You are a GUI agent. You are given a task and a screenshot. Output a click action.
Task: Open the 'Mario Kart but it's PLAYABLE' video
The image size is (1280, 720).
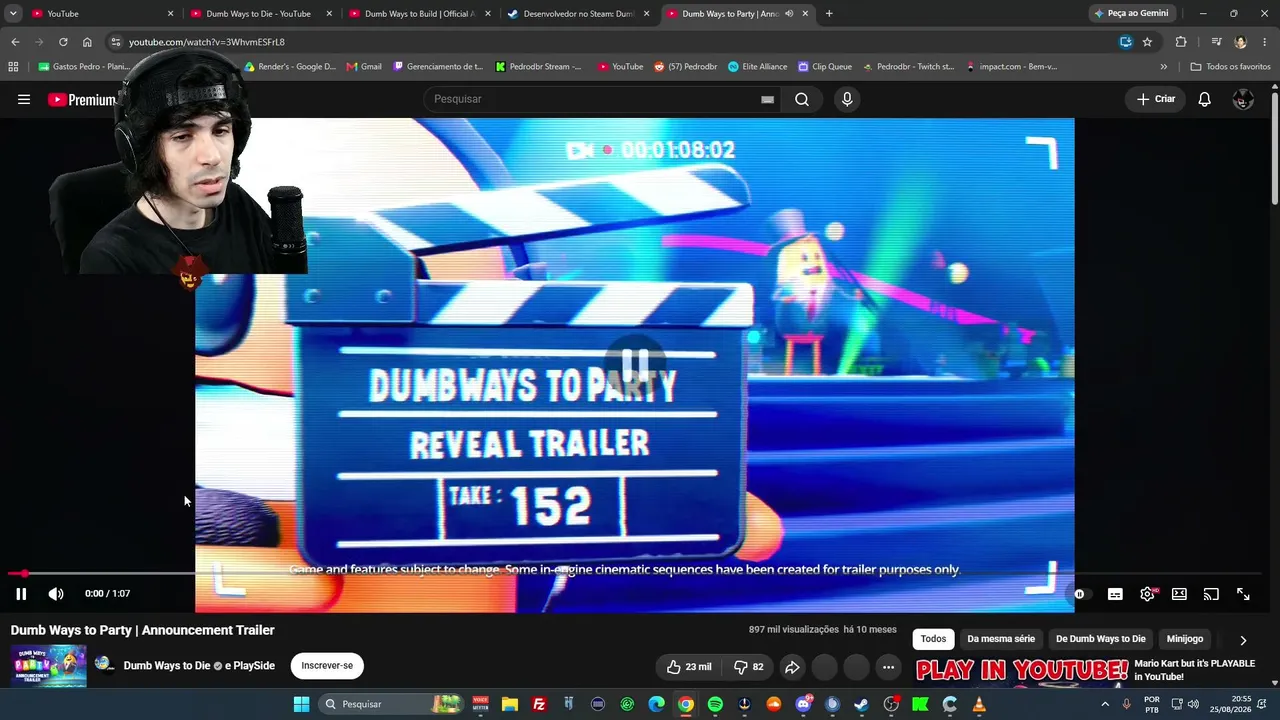1195,670
